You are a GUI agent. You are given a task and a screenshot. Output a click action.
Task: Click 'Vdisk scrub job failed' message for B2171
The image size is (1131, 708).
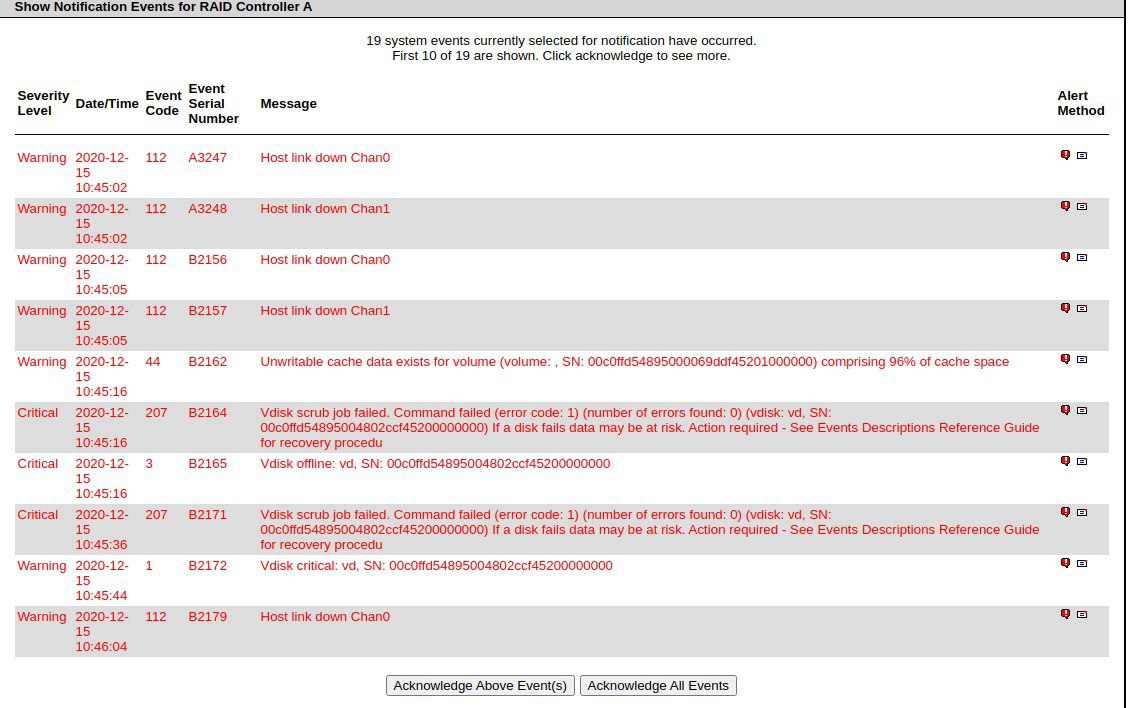(650, 530)
